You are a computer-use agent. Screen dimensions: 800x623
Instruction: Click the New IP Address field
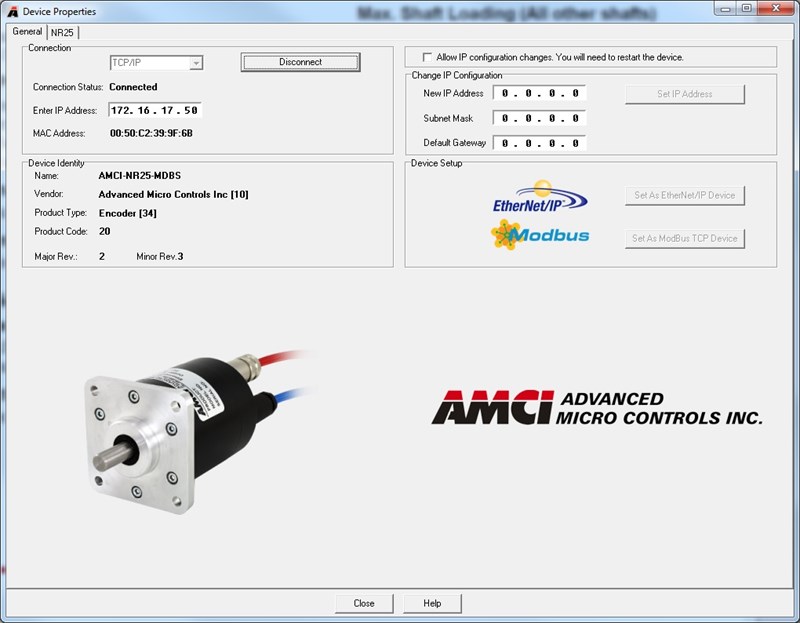pyautogui.click(x=540, y=94)
